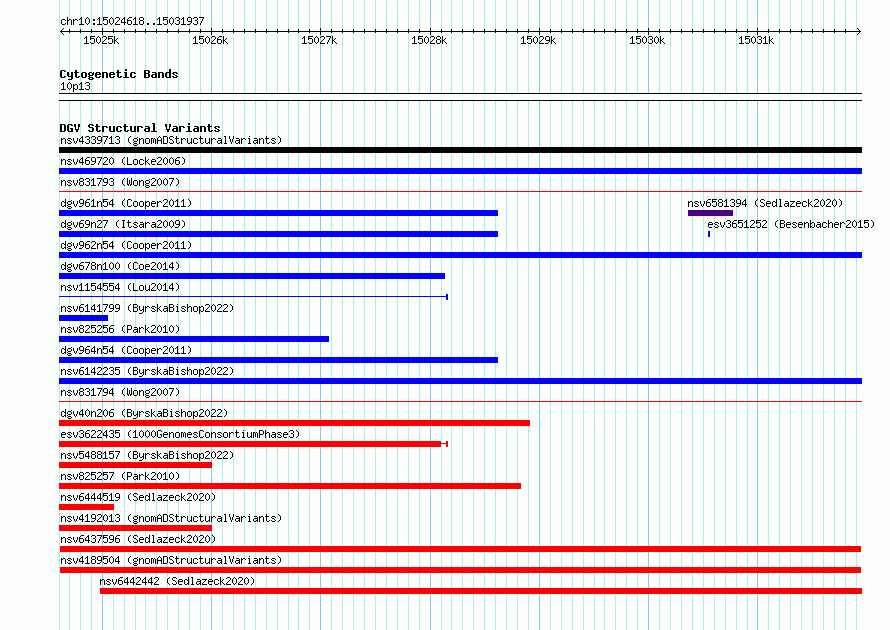Open dgv40n206 (ByrskaBishop2022) variant label
This screenshot has width=890, height=630.
[x=144, y=413]
